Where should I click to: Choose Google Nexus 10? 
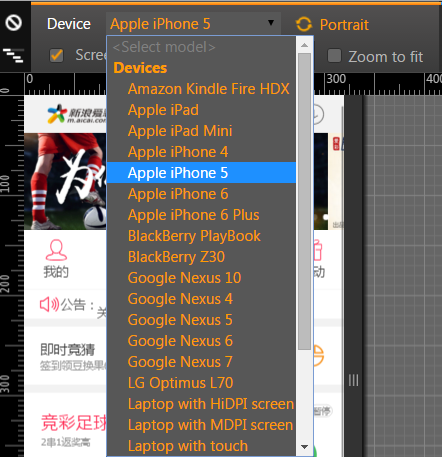tap(201, 278)
